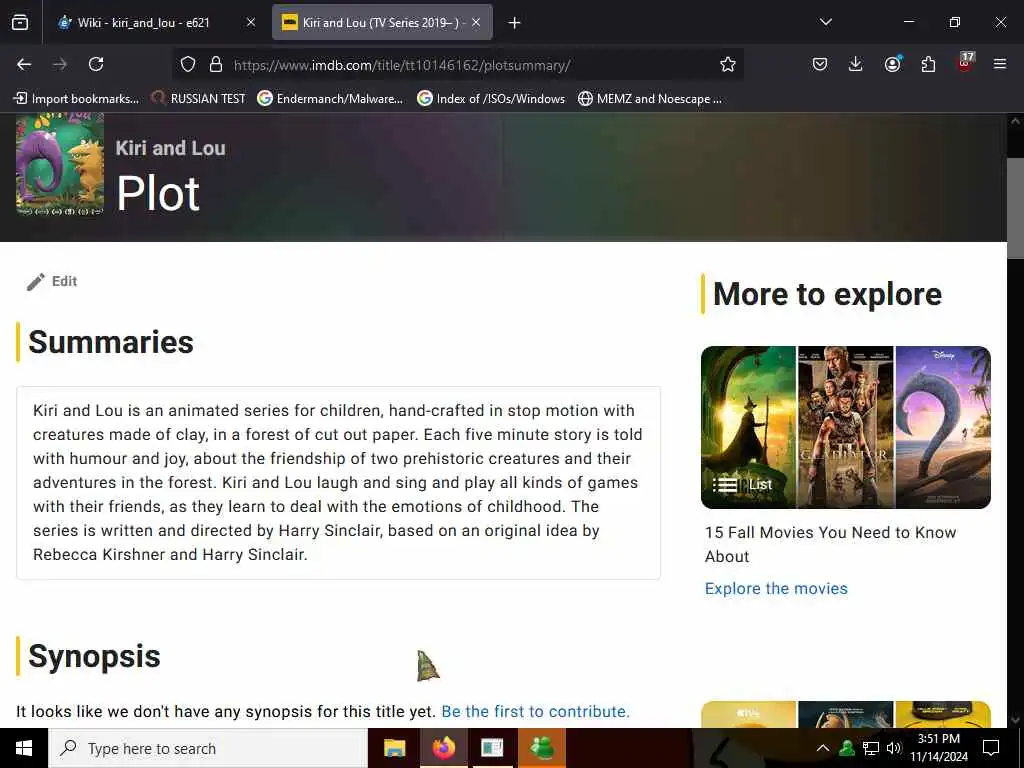This screenshot has width=1024, height=768.
Task: Reload the current page
Action: click(x=96, y=64)
